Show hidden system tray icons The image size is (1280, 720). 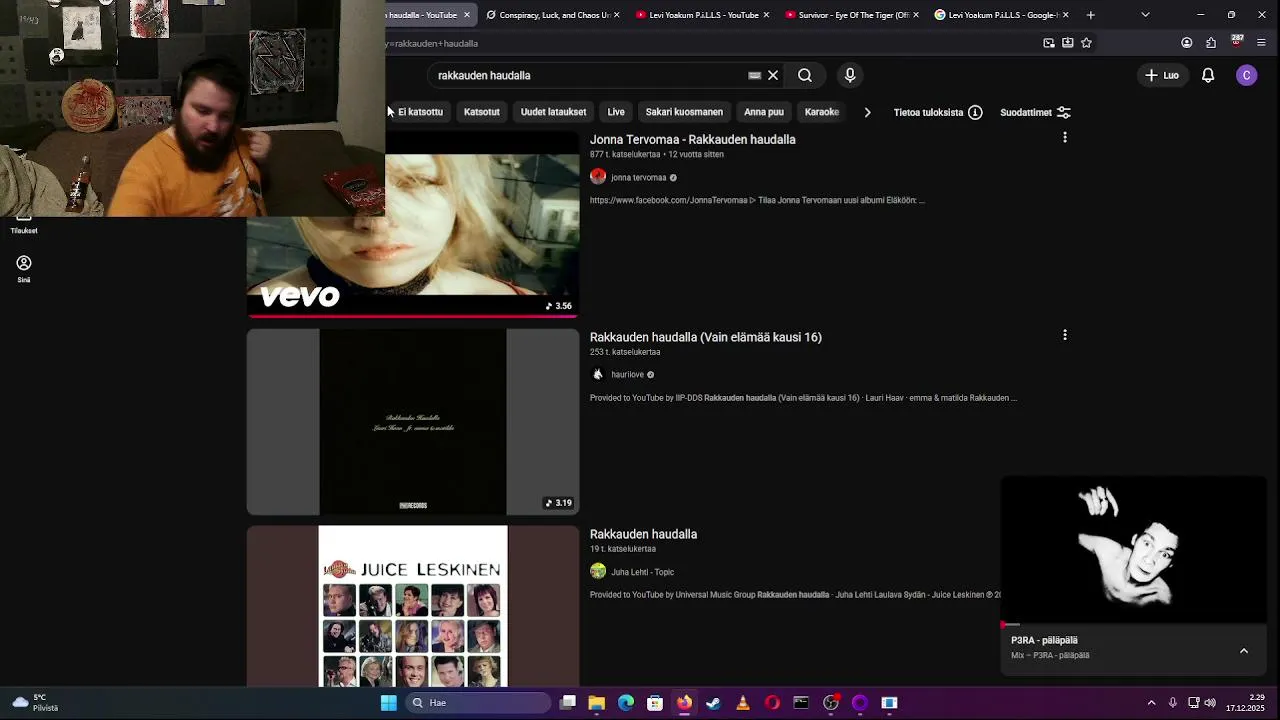click(1151, 703)
